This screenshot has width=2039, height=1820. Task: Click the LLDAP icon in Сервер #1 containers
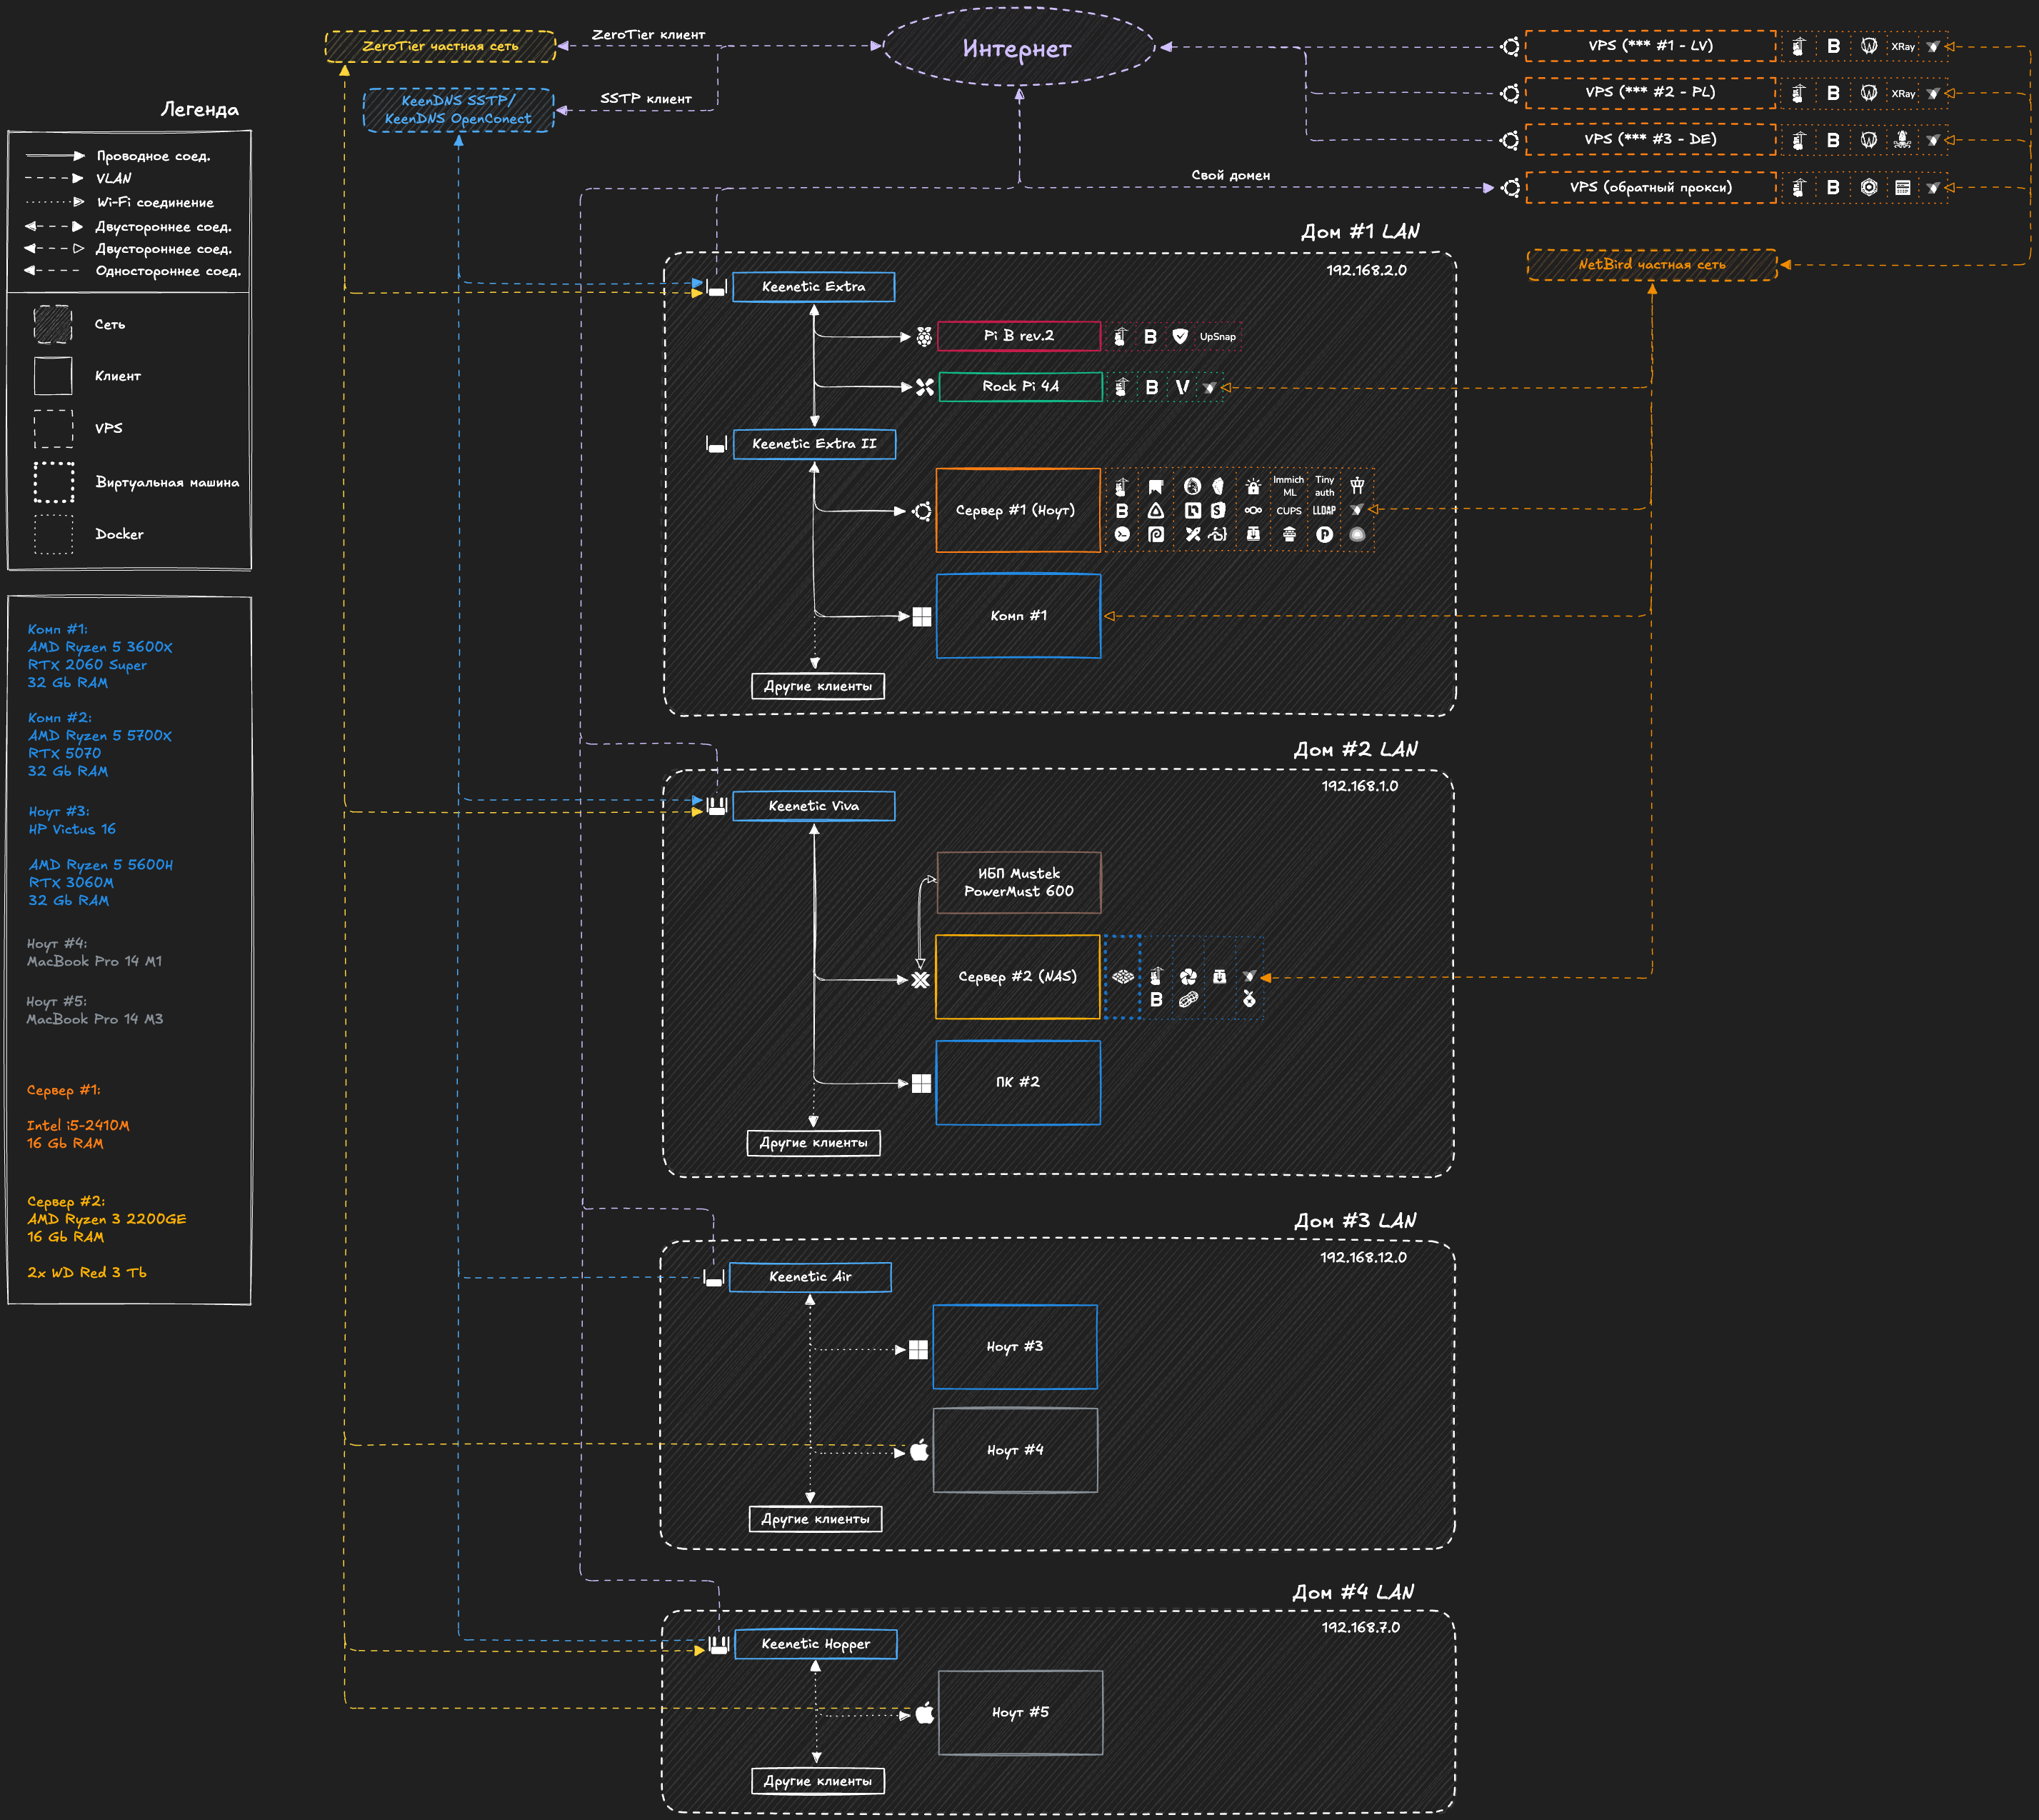[1324, 511]
